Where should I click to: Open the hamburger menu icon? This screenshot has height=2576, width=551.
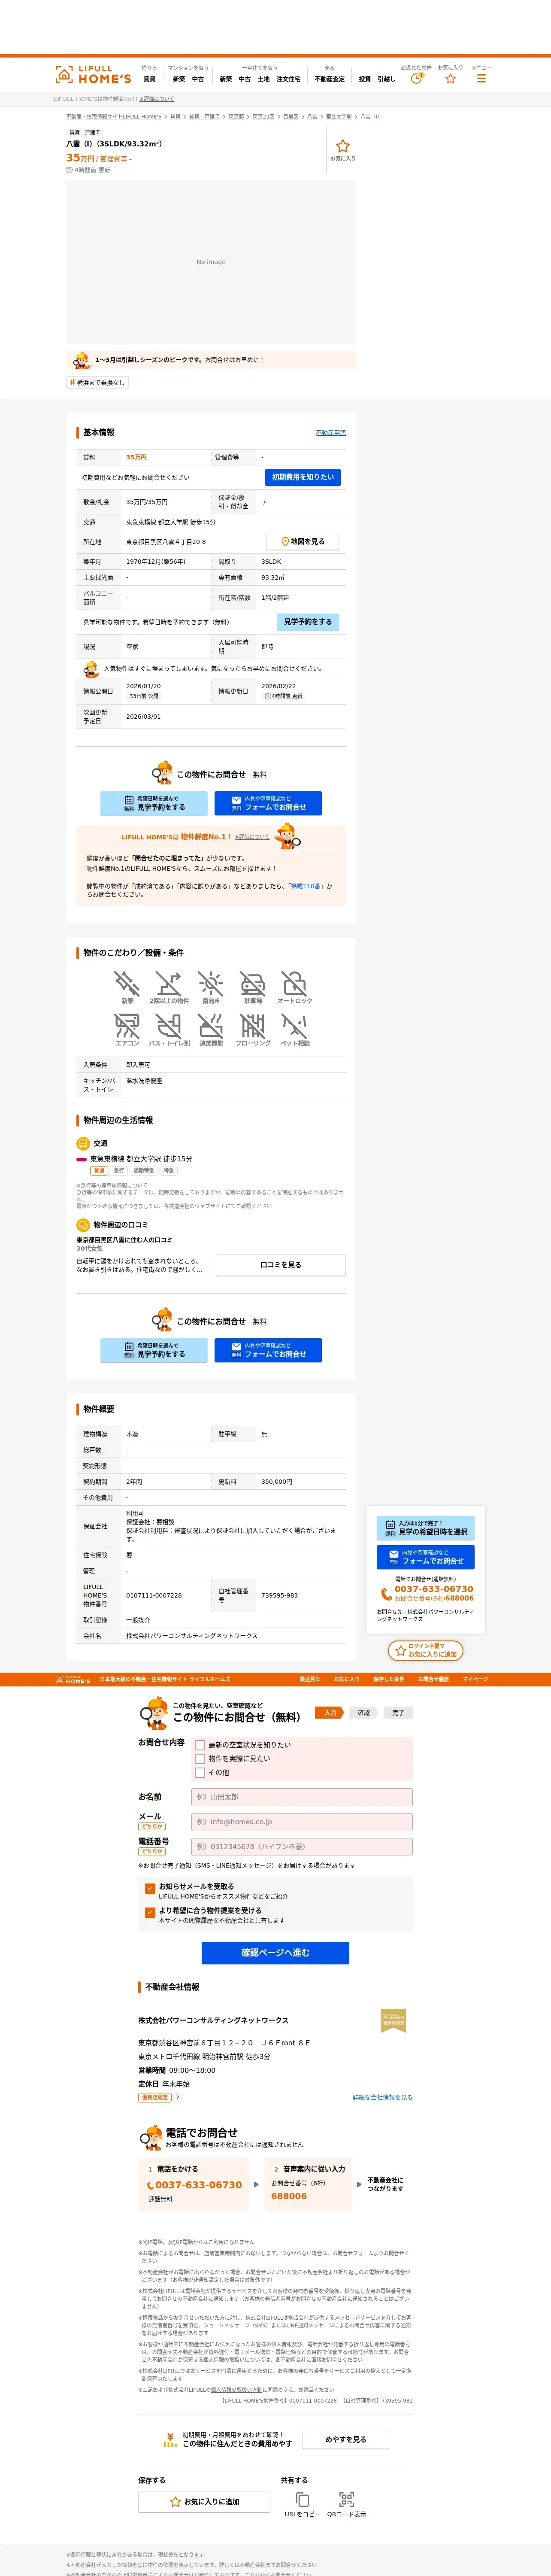coord(481,78)
